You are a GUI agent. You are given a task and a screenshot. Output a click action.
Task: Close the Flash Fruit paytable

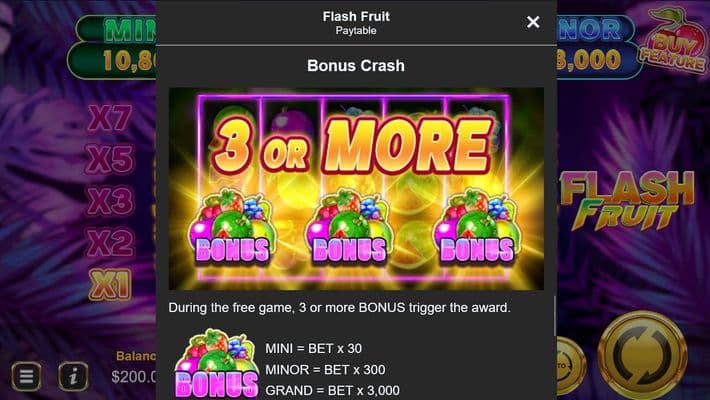click(x=533, y=22)
